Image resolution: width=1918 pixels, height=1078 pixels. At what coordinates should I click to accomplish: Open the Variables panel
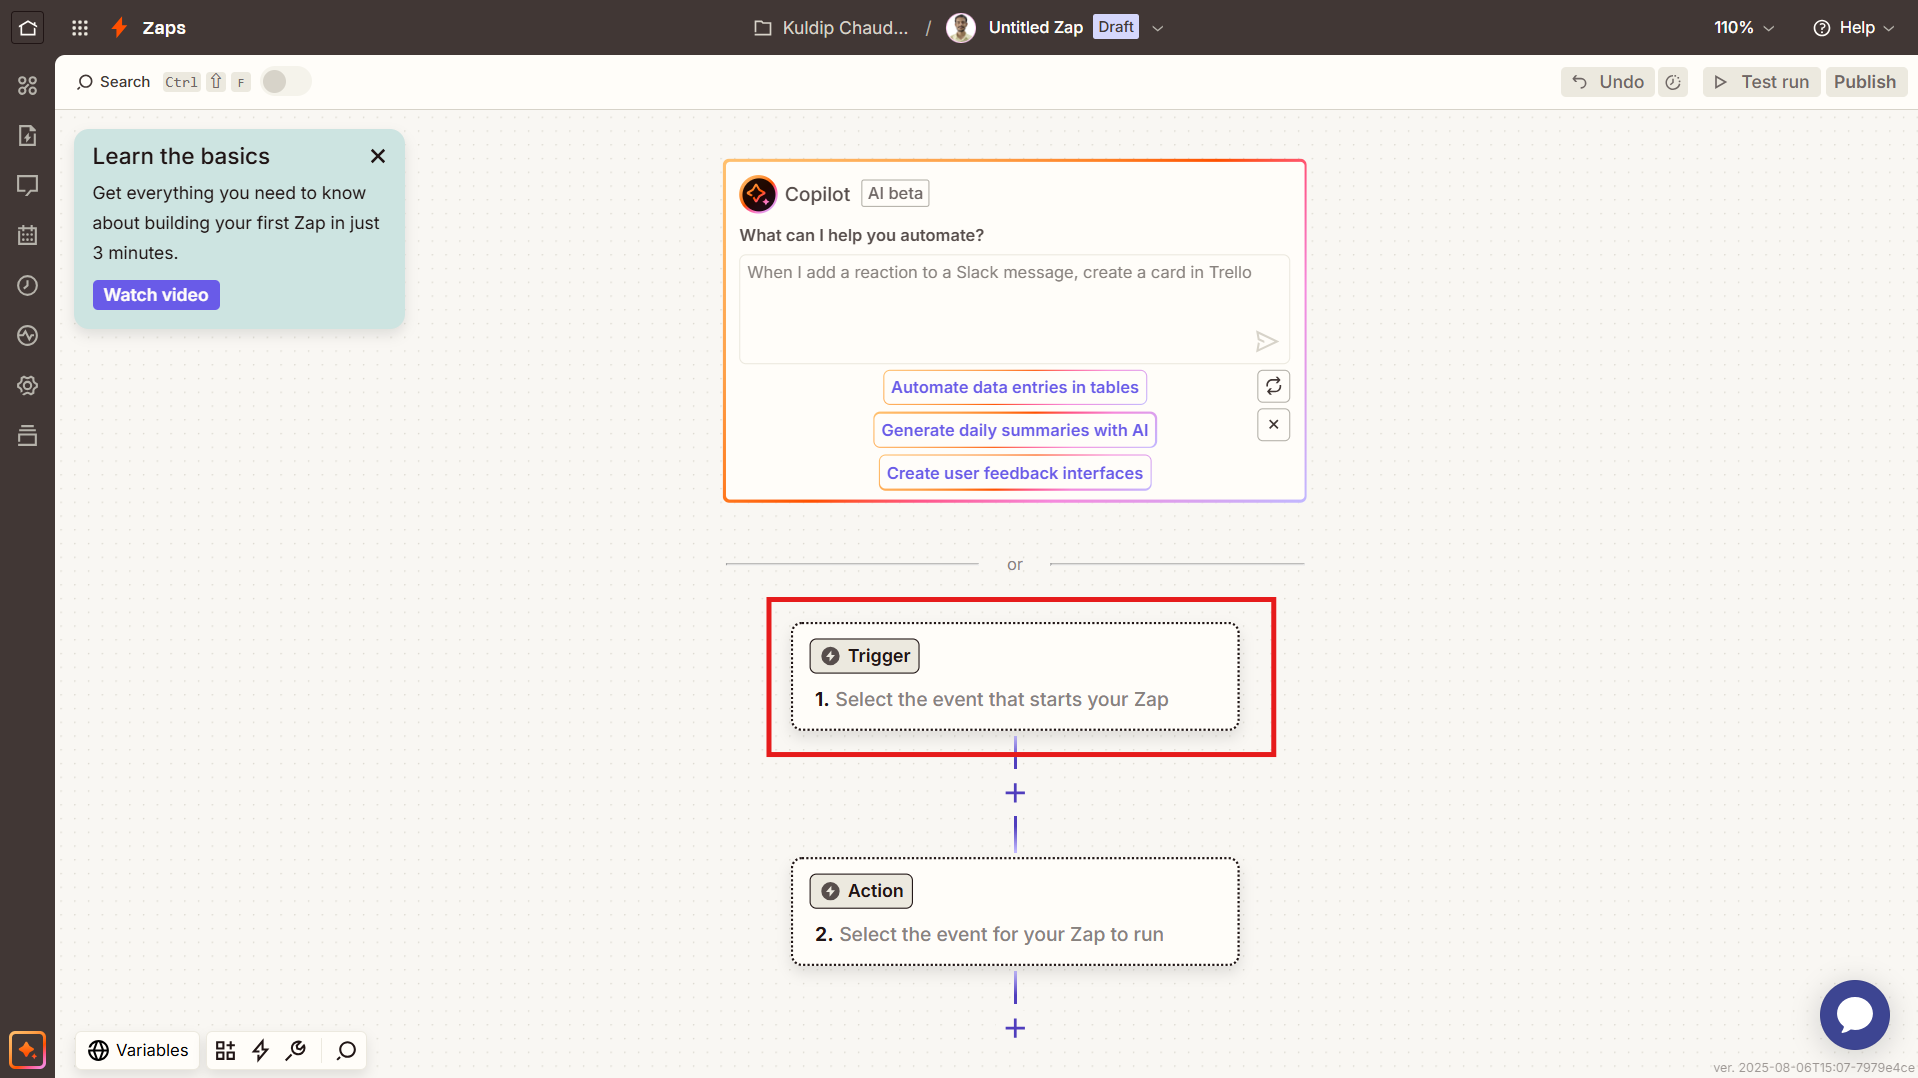[138, 1050]
